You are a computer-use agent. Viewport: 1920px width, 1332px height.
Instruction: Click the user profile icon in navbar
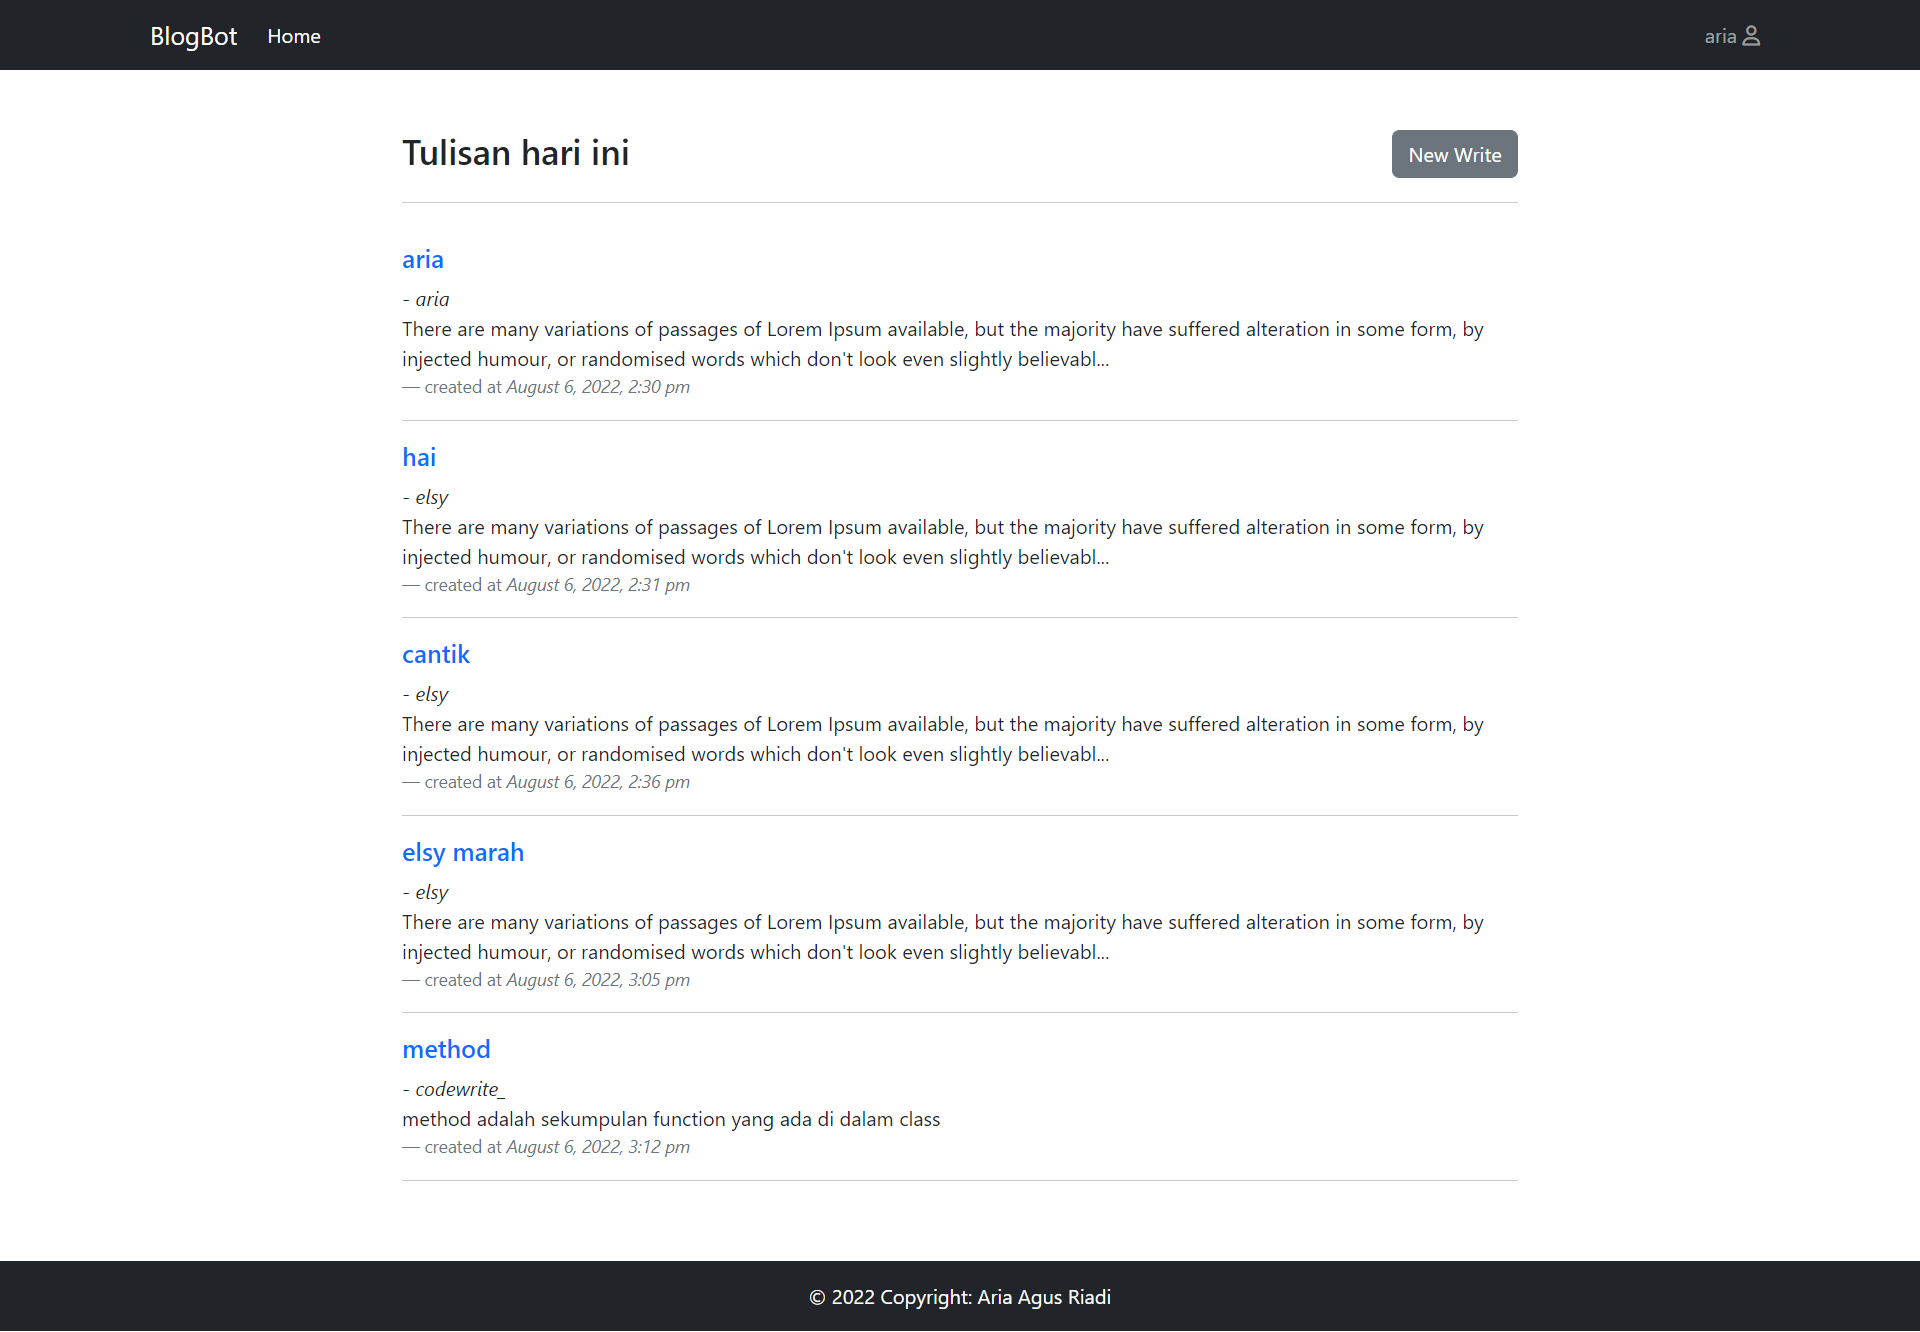click(1752, 35)
